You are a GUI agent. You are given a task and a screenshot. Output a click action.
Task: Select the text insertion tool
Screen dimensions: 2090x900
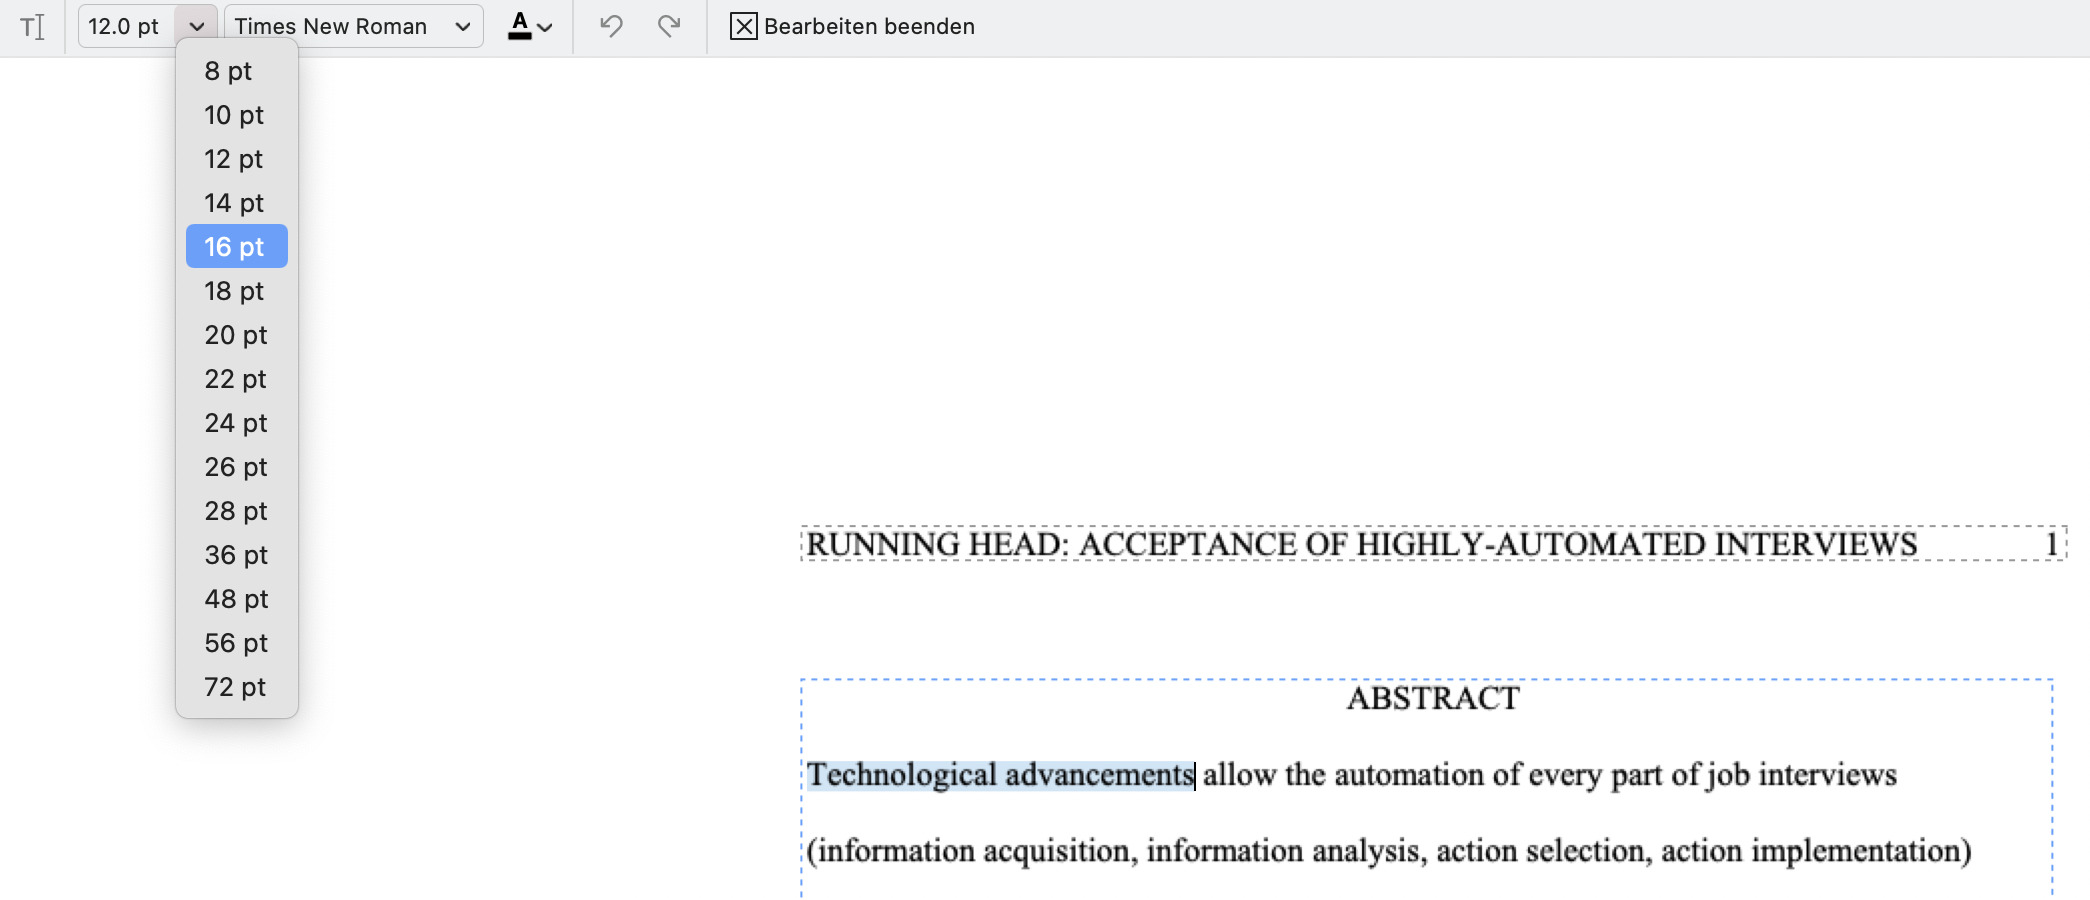point(33,26)
